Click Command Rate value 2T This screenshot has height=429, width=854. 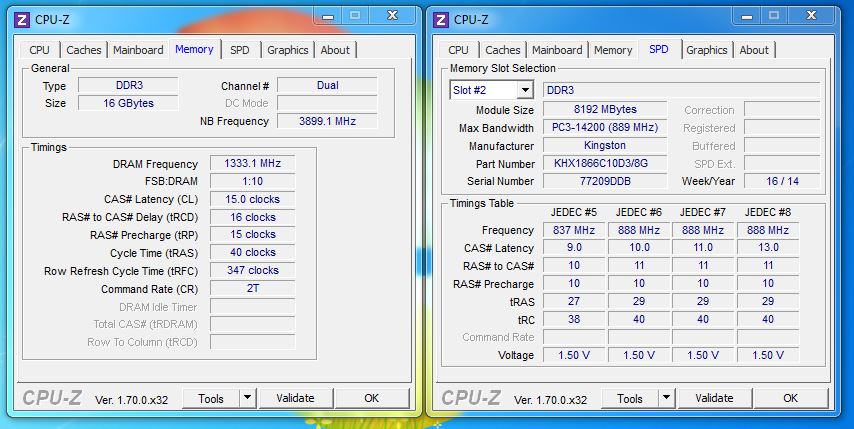click(x=252, y=289)
